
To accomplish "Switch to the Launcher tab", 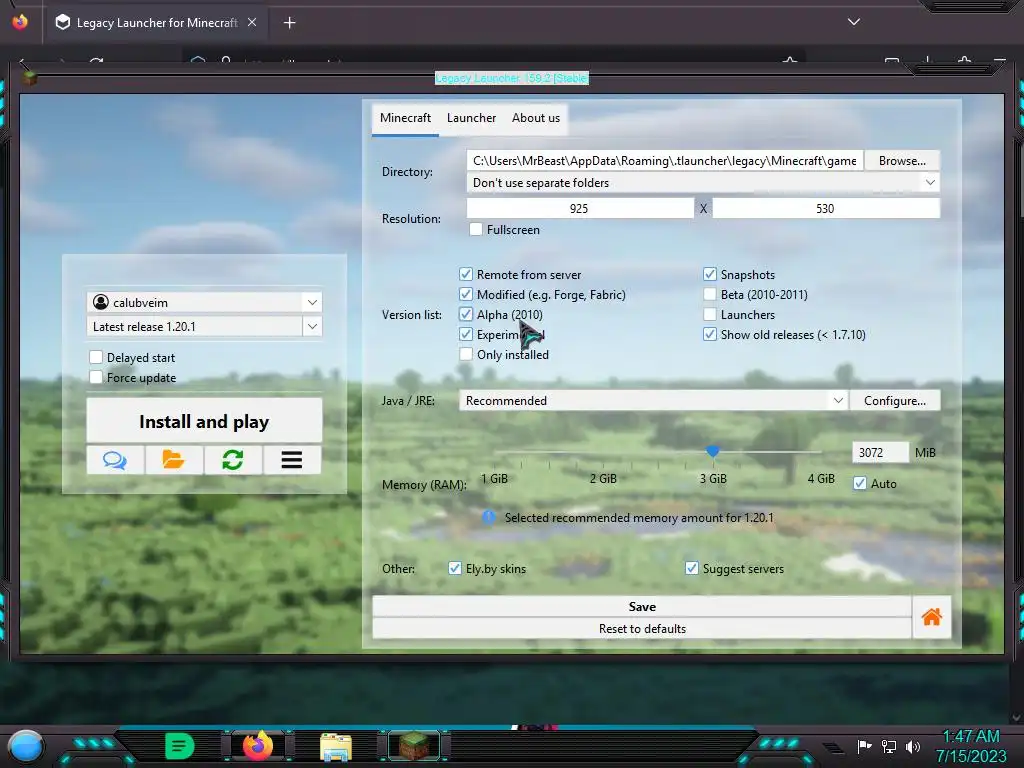I will coord(472,118).
